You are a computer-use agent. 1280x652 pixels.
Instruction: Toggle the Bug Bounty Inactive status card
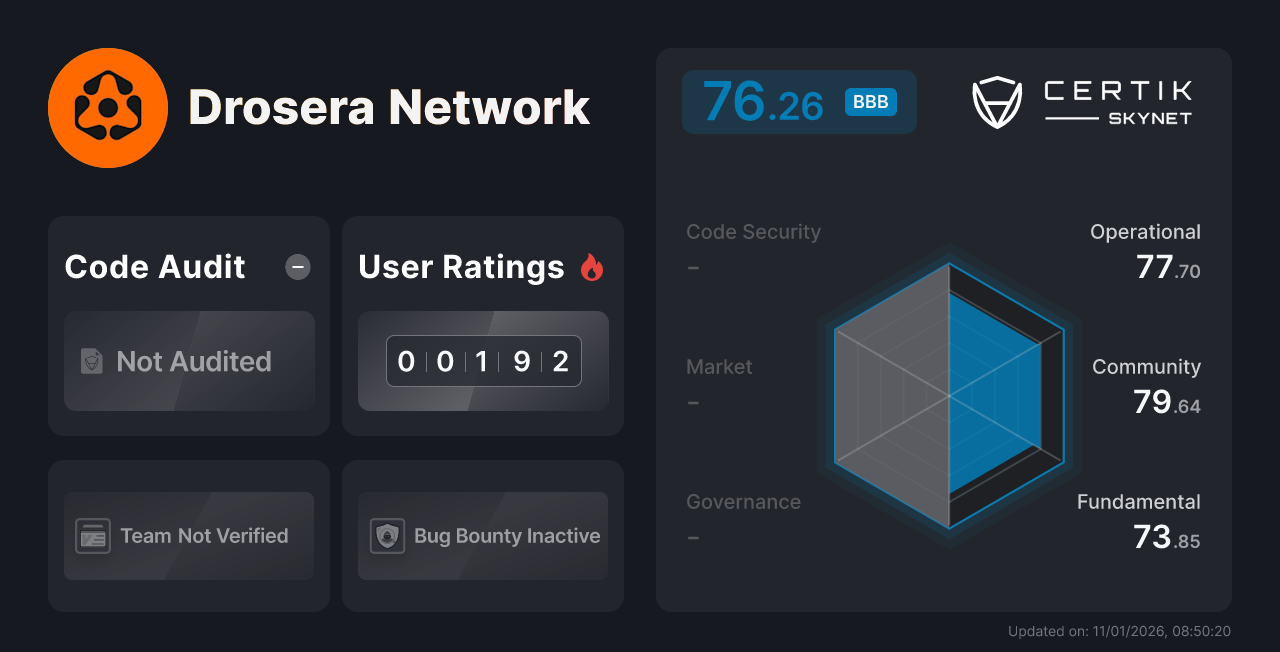click(x=482, y=536)
